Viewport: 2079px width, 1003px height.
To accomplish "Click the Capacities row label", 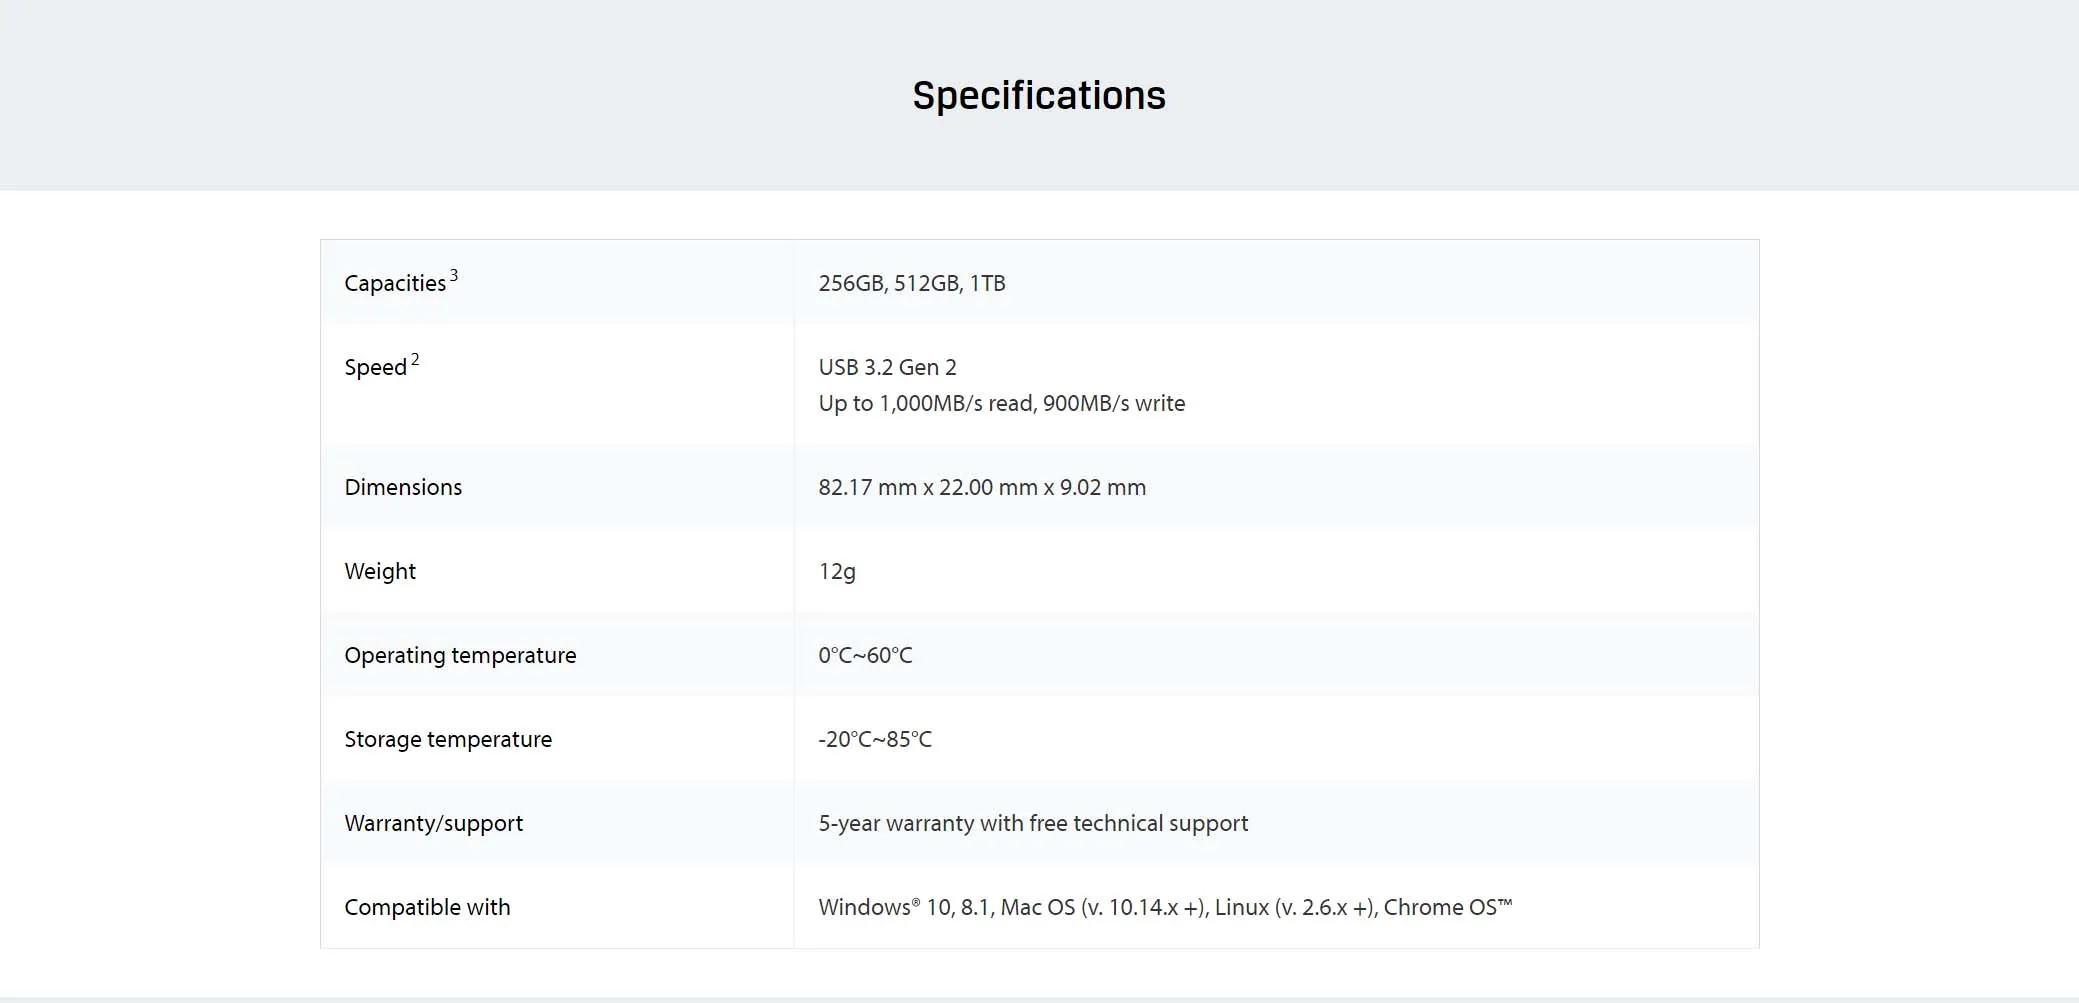I will click(x=395, y=284).
